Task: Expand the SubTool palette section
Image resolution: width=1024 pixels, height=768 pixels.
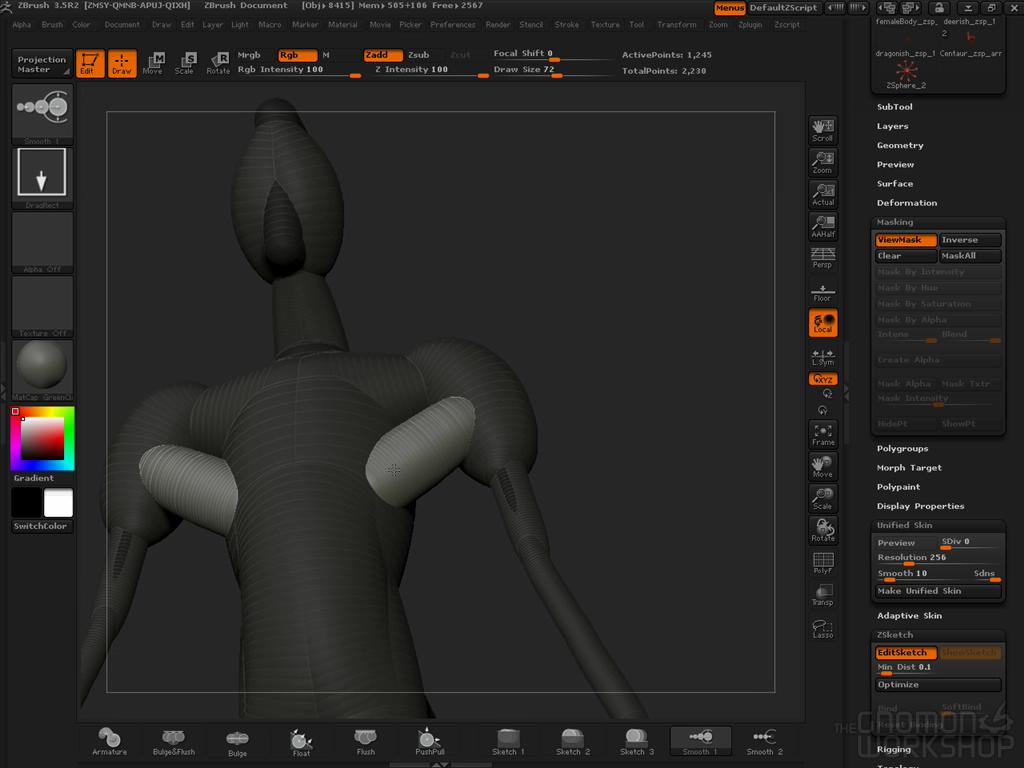Action: 895,106
